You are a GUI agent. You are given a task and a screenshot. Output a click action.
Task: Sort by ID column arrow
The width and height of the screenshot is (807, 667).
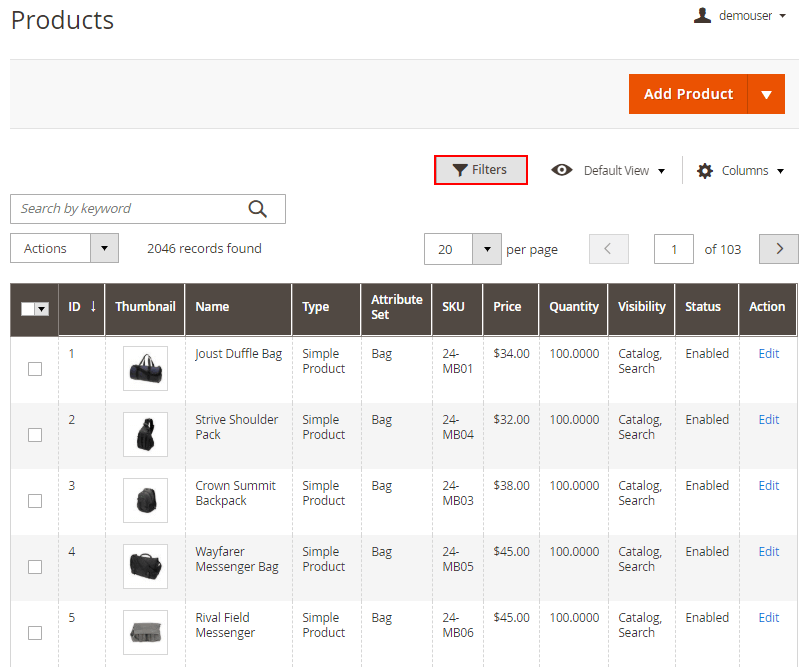(x=93, y=307)
